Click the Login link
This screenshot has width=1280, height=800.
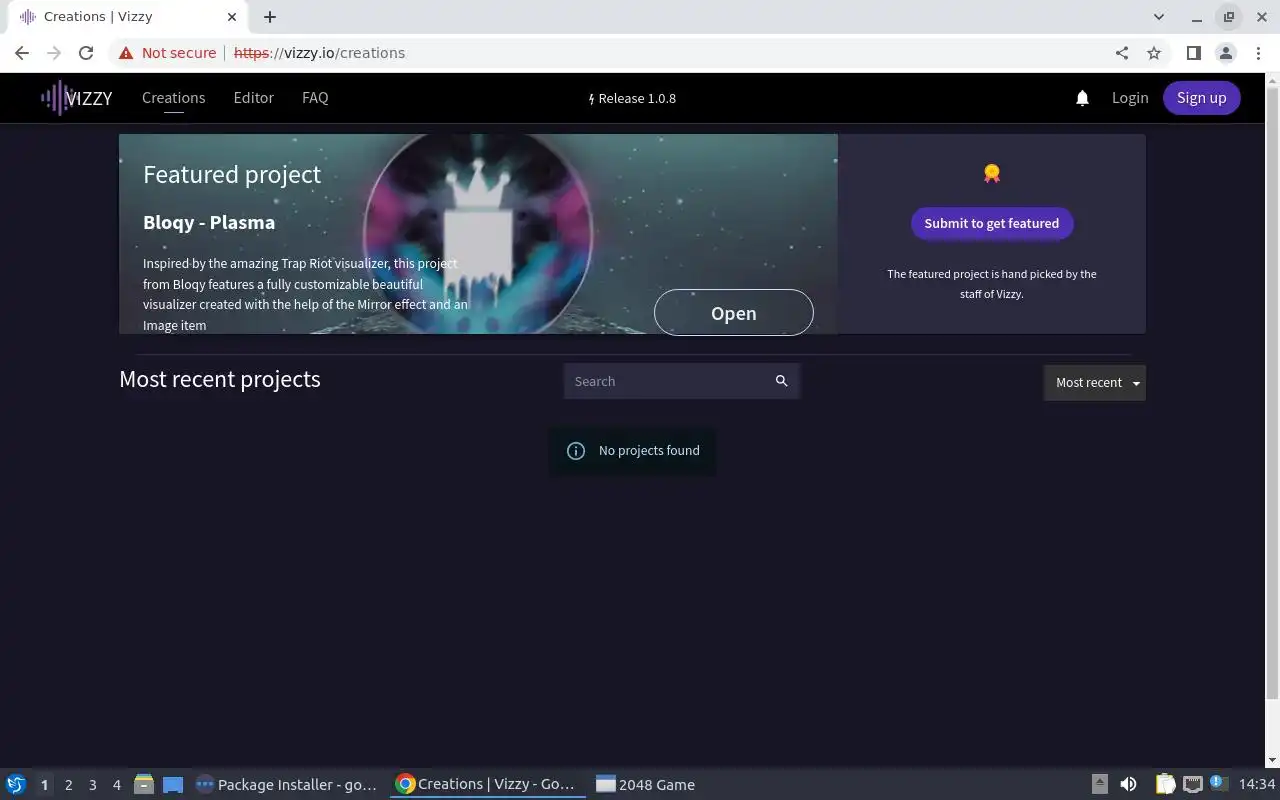(x=1130, y=98)
